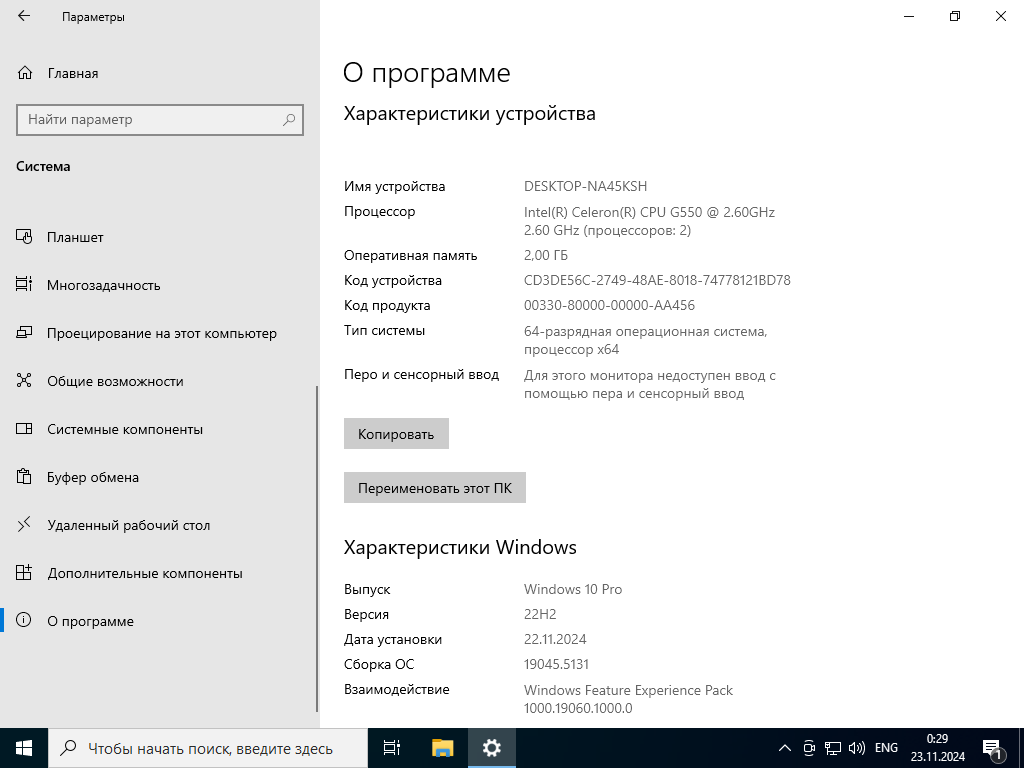Viewport: 1024px width, 768px height.
Task: Click product code 00330-80000-00000-AA456
Action: click(x=609, y=305)
